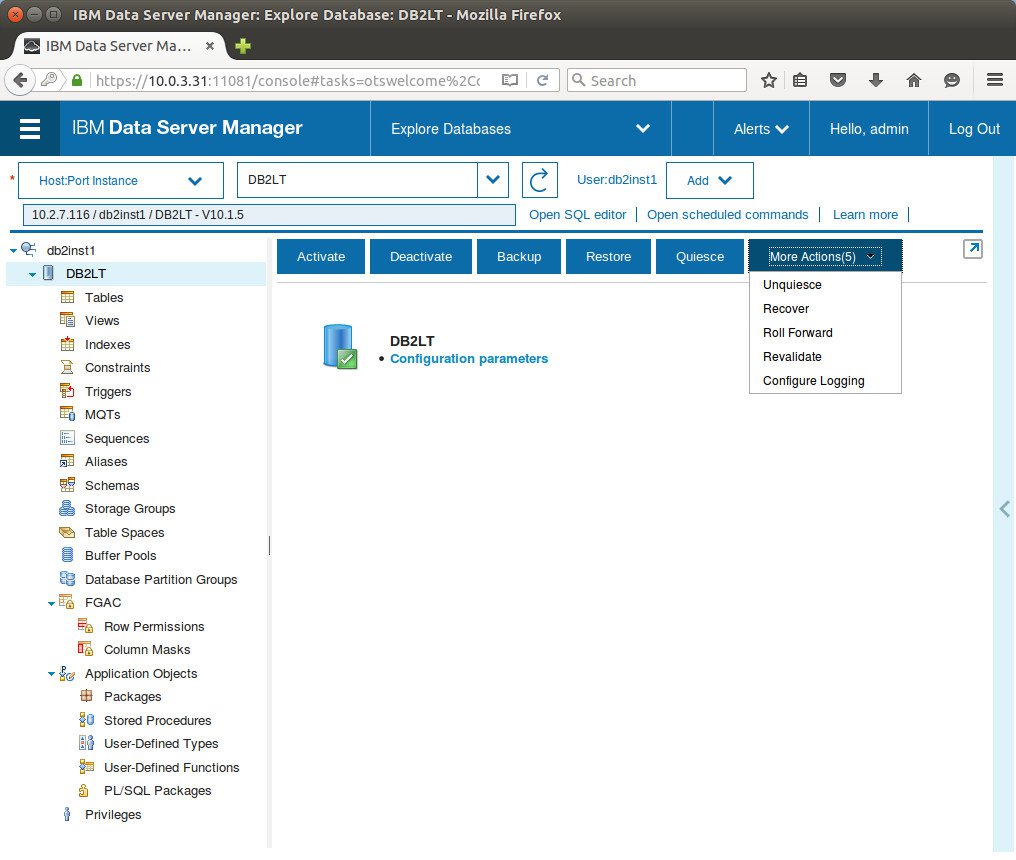Click the Privileges icon
This screenshot has height=860, width=1016.
[67, 815]
